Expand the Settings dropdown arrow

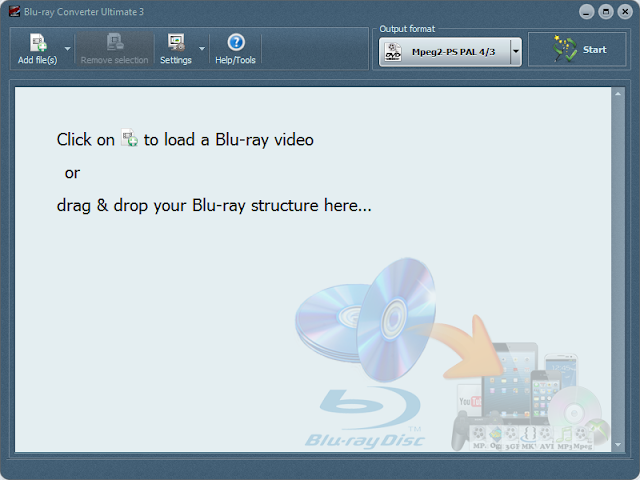[202, 49]
